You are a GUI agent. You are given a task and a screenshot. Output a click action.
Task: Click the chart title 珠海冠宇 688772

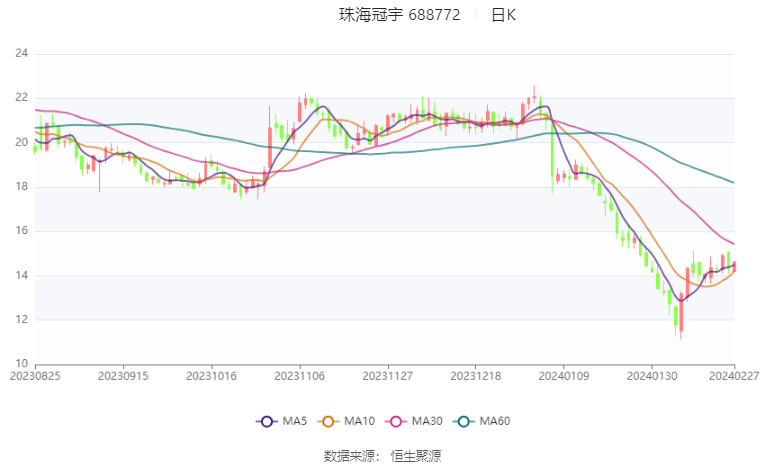400,15
